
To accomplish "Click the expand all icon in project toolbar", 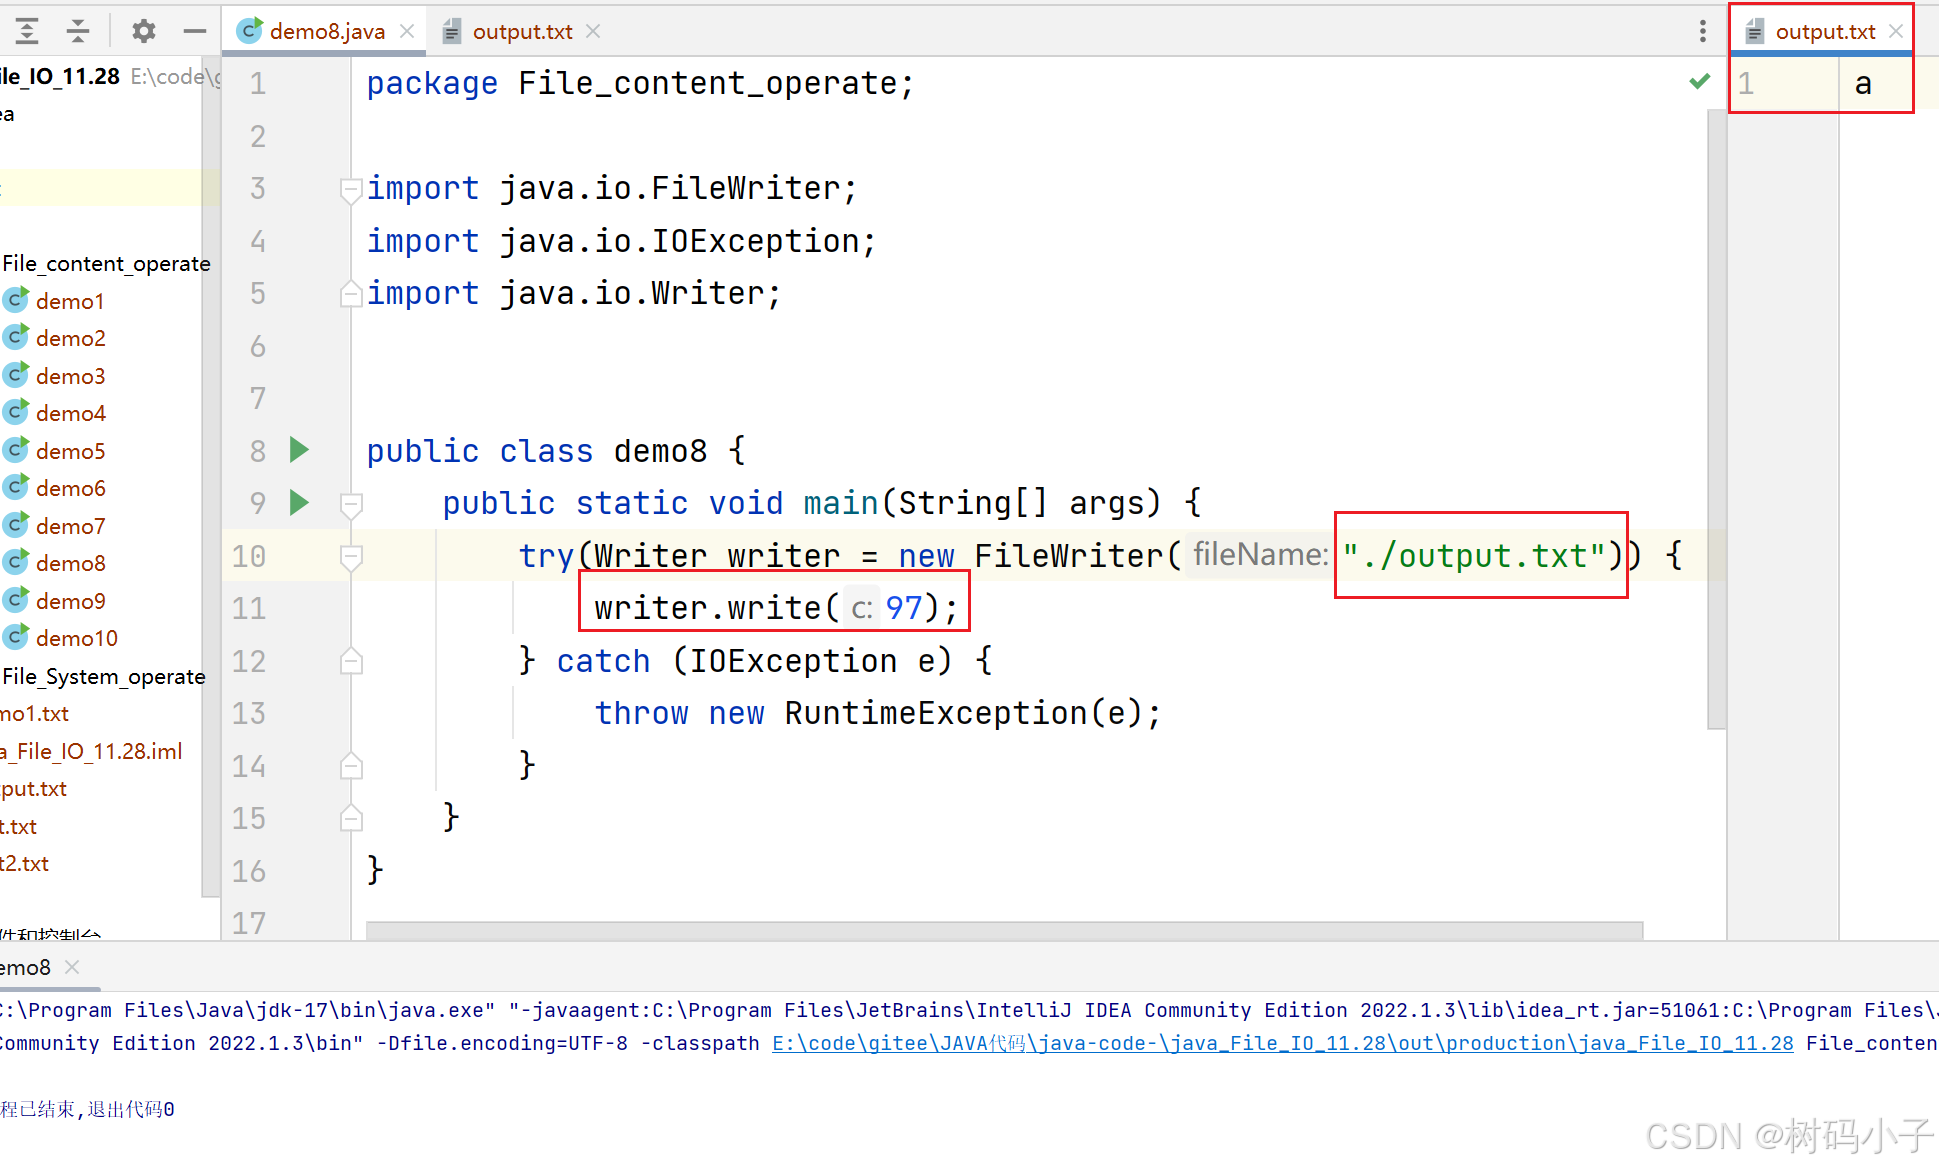I will tap(27, 31).
